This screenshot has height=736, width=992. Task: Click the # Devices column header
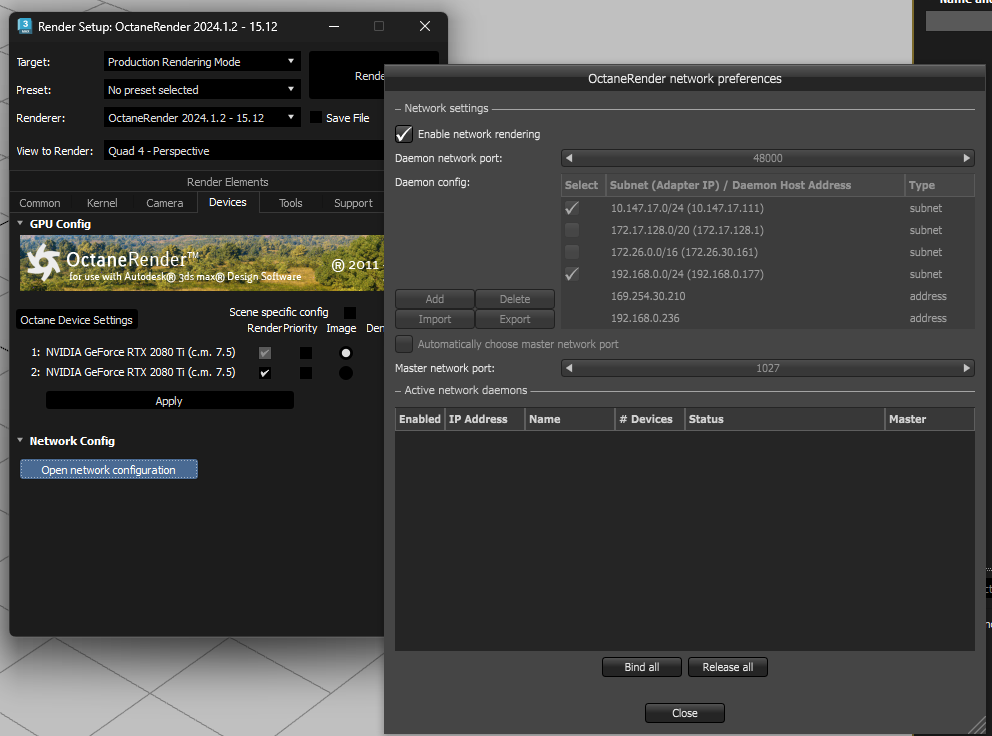pos(650,419)
